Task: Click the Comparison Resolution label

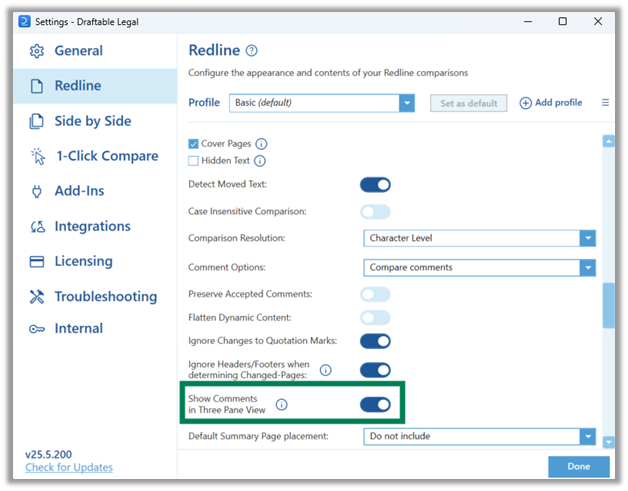Action: pyautogui.click(x=237, y=238)
